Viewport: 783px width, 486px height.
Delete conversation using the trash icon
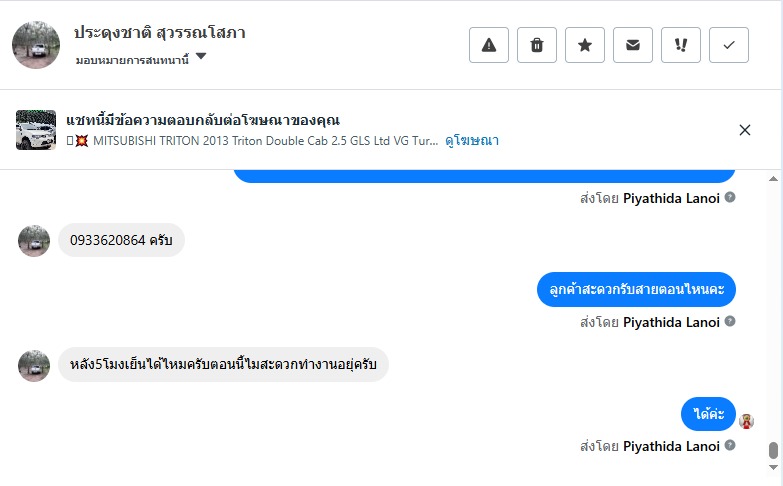click(x=537, y=45)
